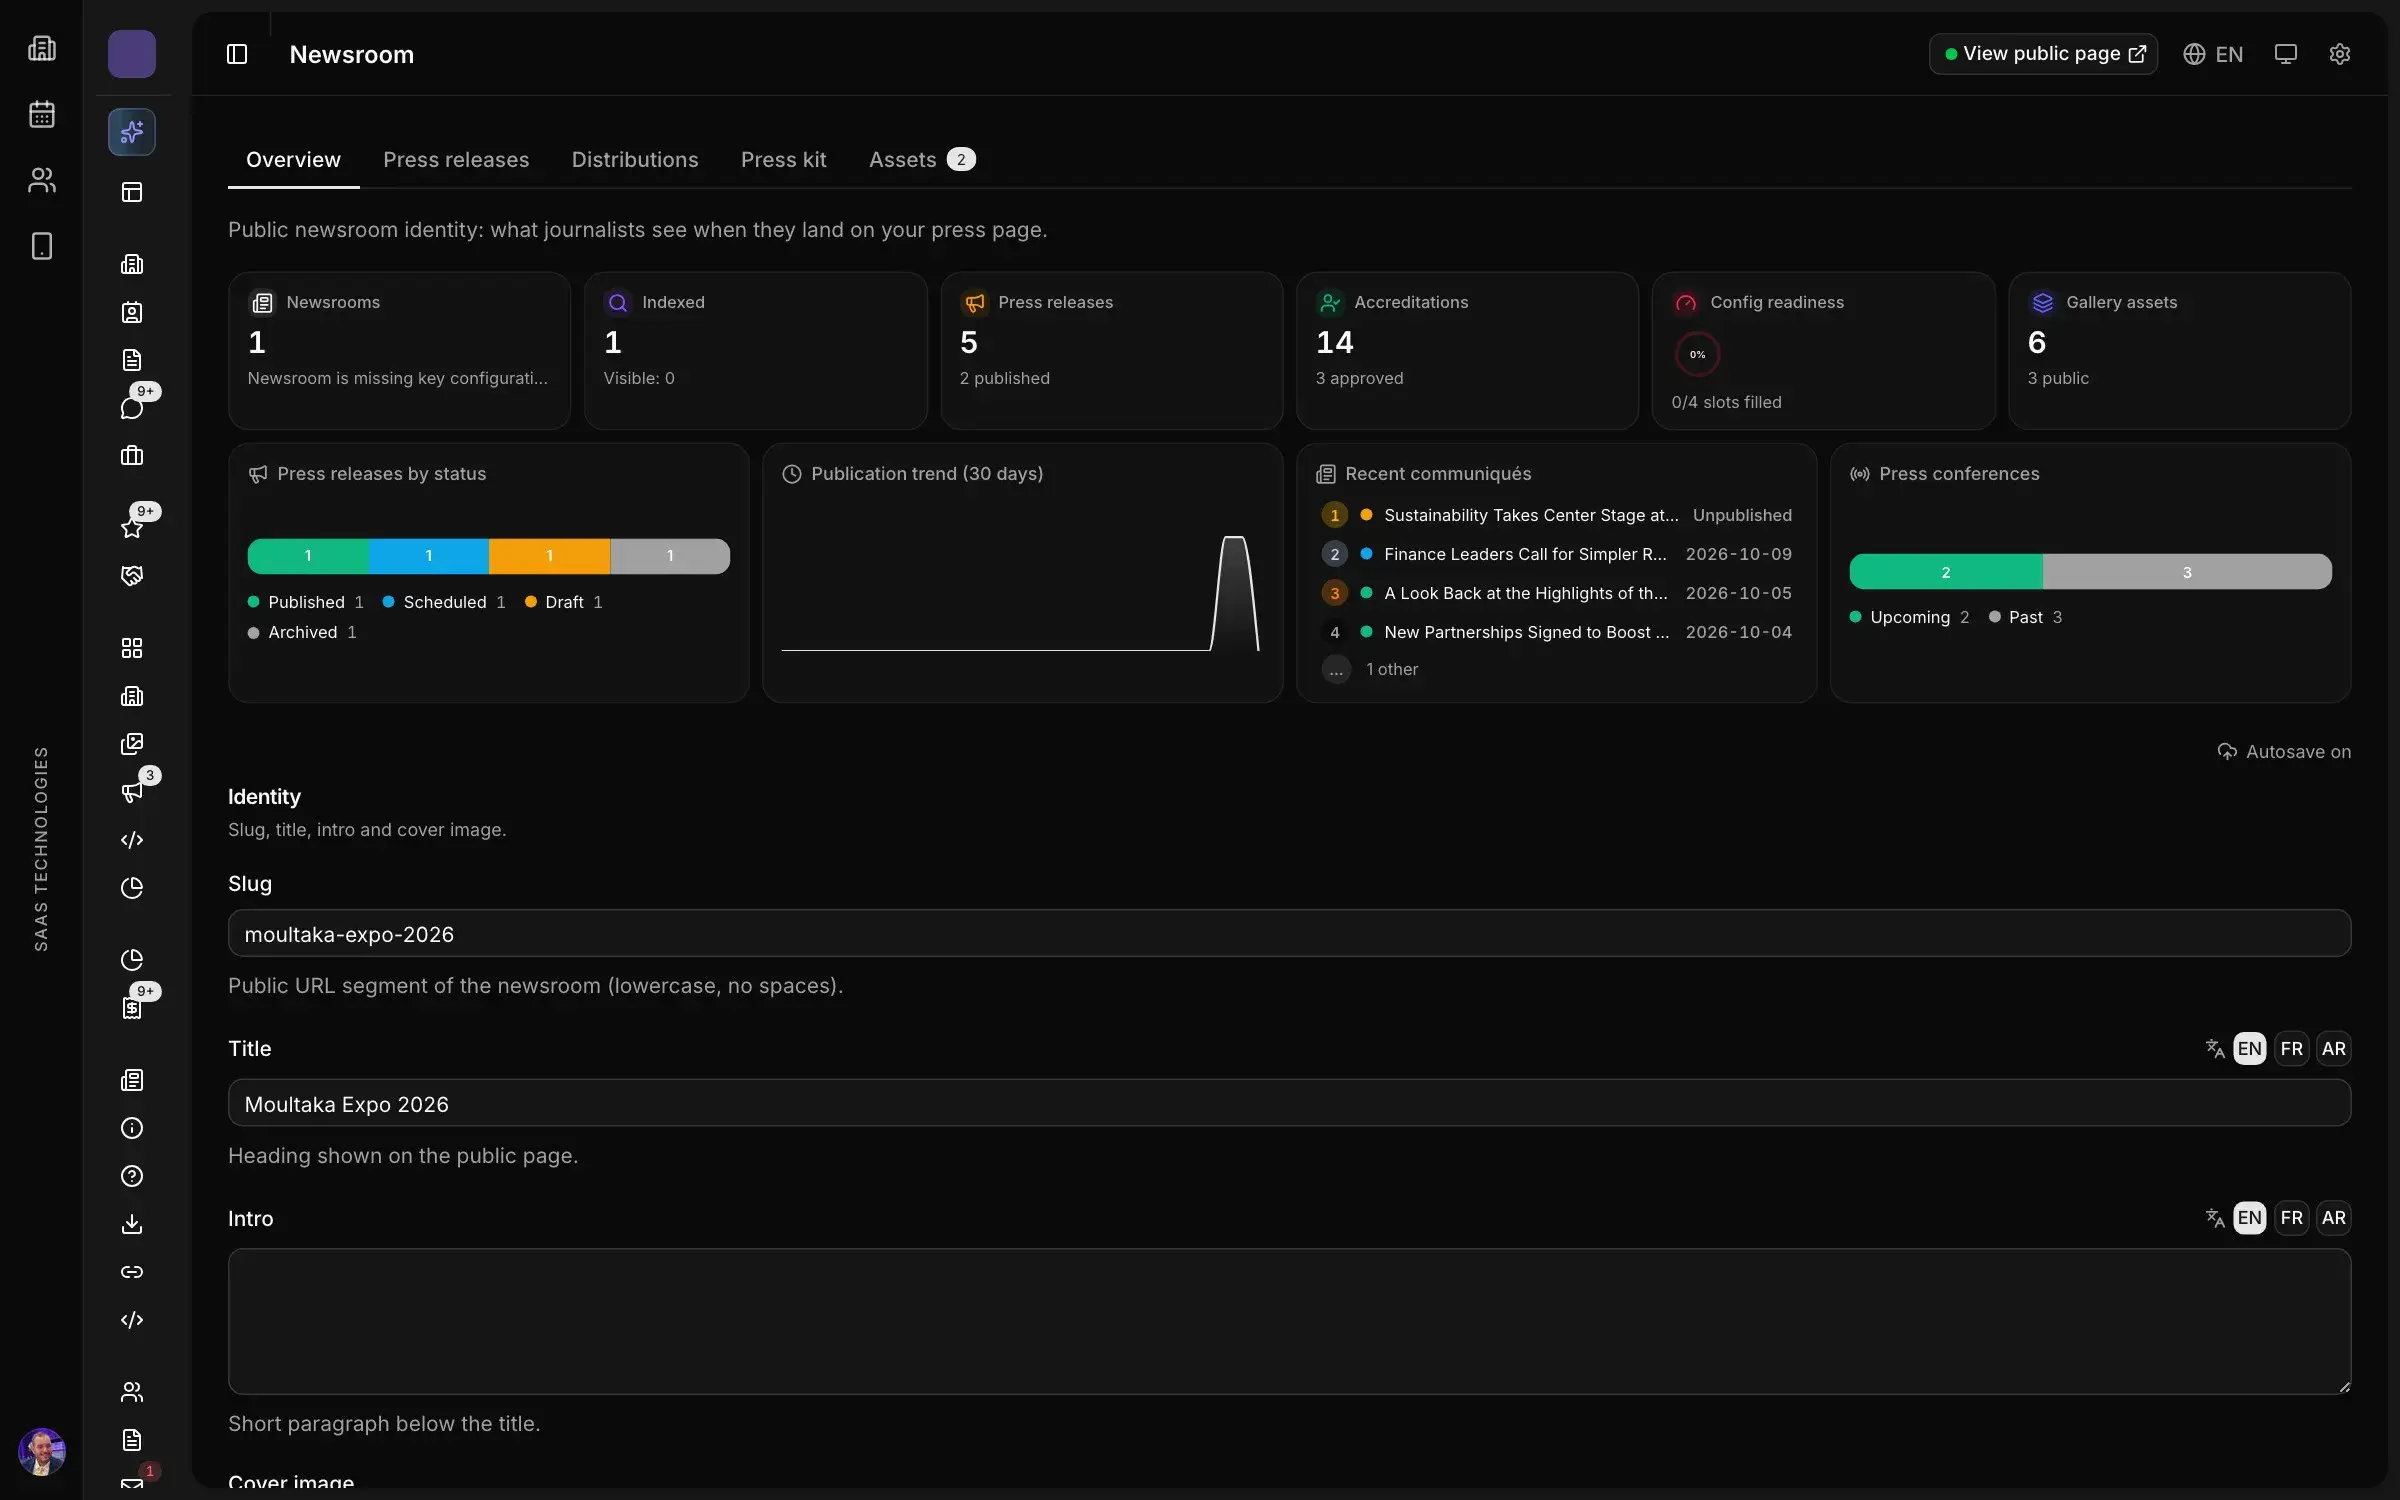Click the download sidebar icon
This screenshot has width=2400, height=1500.
pyautogui.click(x=132, y=1224)
